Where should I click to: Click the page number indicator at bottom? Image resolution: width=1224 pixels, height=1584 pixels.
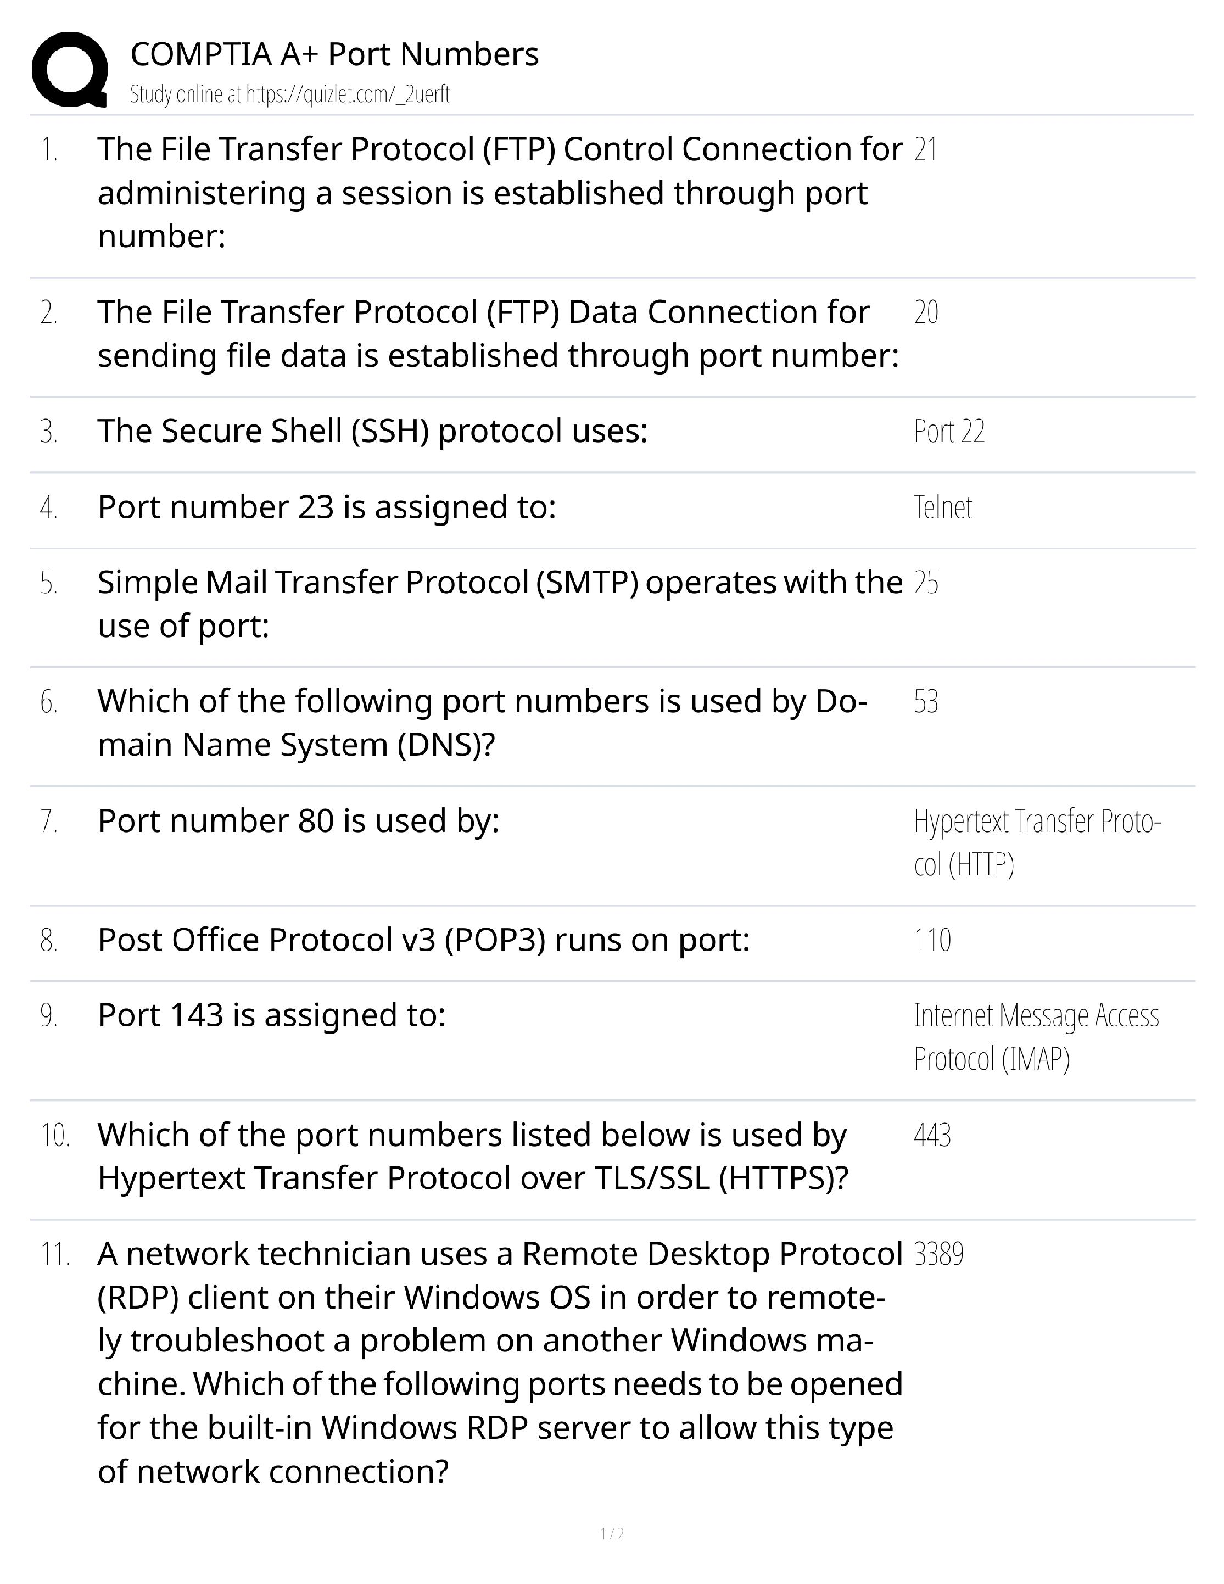click(x=611, y=1533)
